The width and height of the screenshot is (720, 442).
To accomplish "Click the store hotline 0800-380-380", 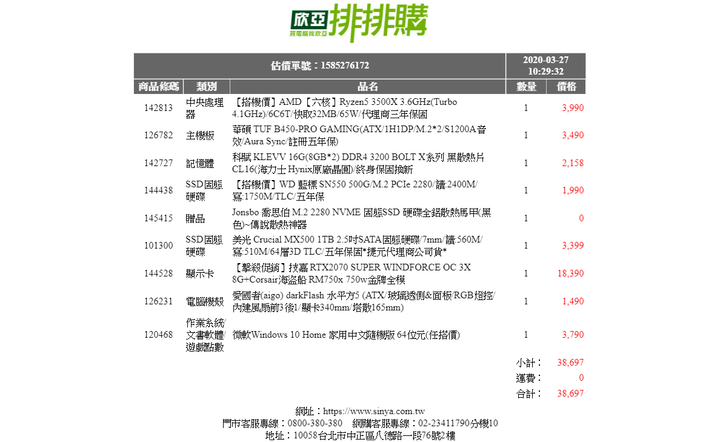I will point(315,423).
